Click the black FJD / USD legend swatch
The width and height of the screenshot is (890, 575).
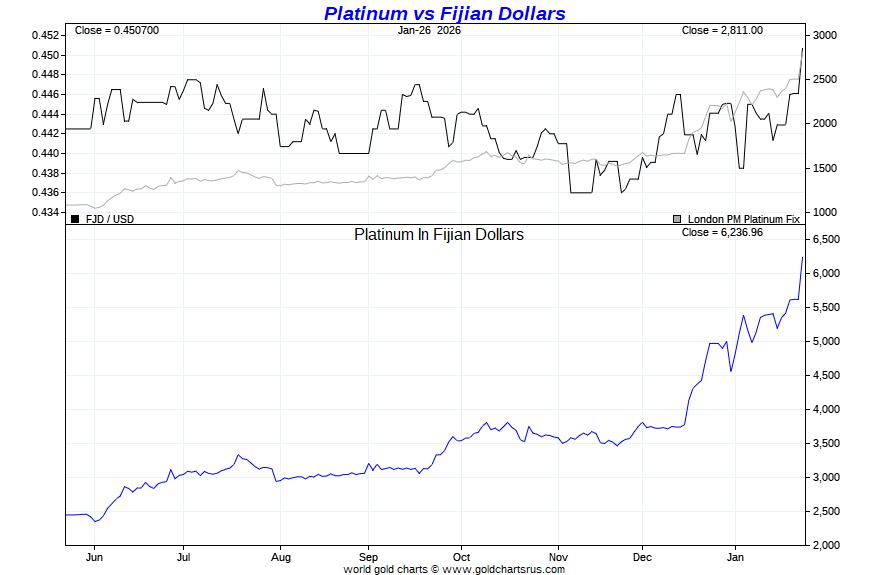click(x=75, y=219)
